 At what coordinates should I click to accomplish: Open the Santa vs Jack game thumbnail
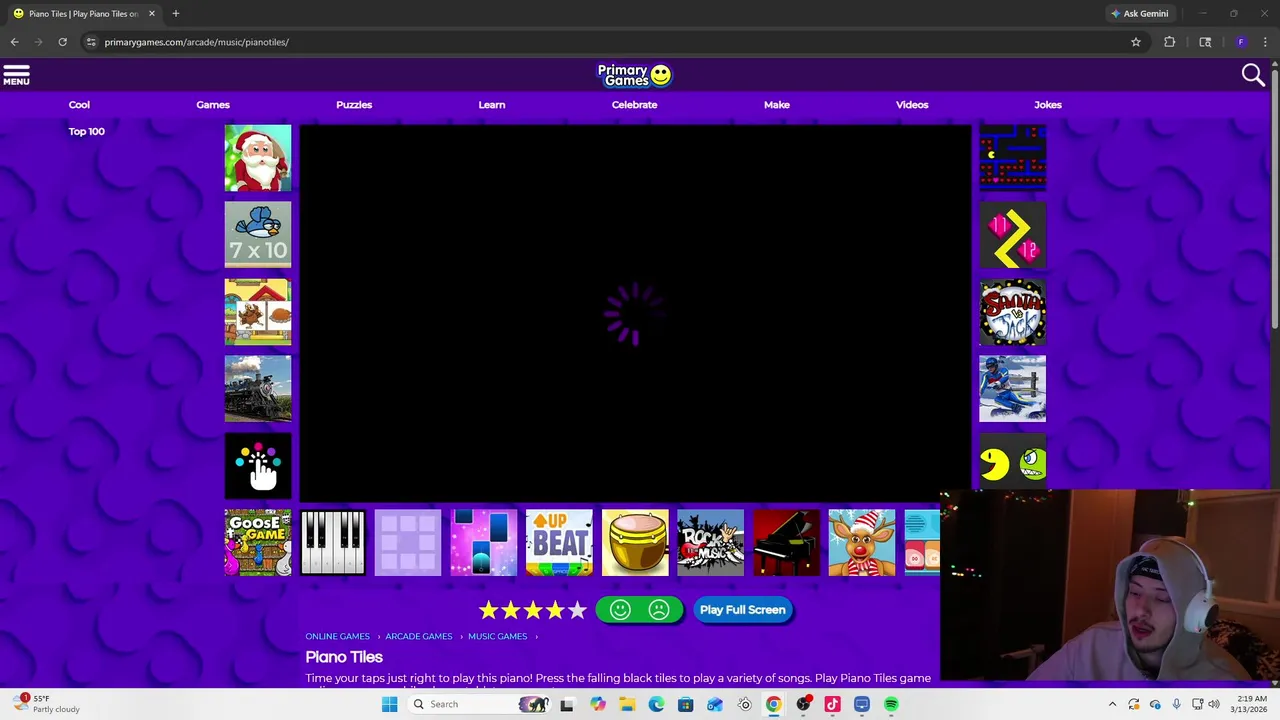[x=1012, y=312]
